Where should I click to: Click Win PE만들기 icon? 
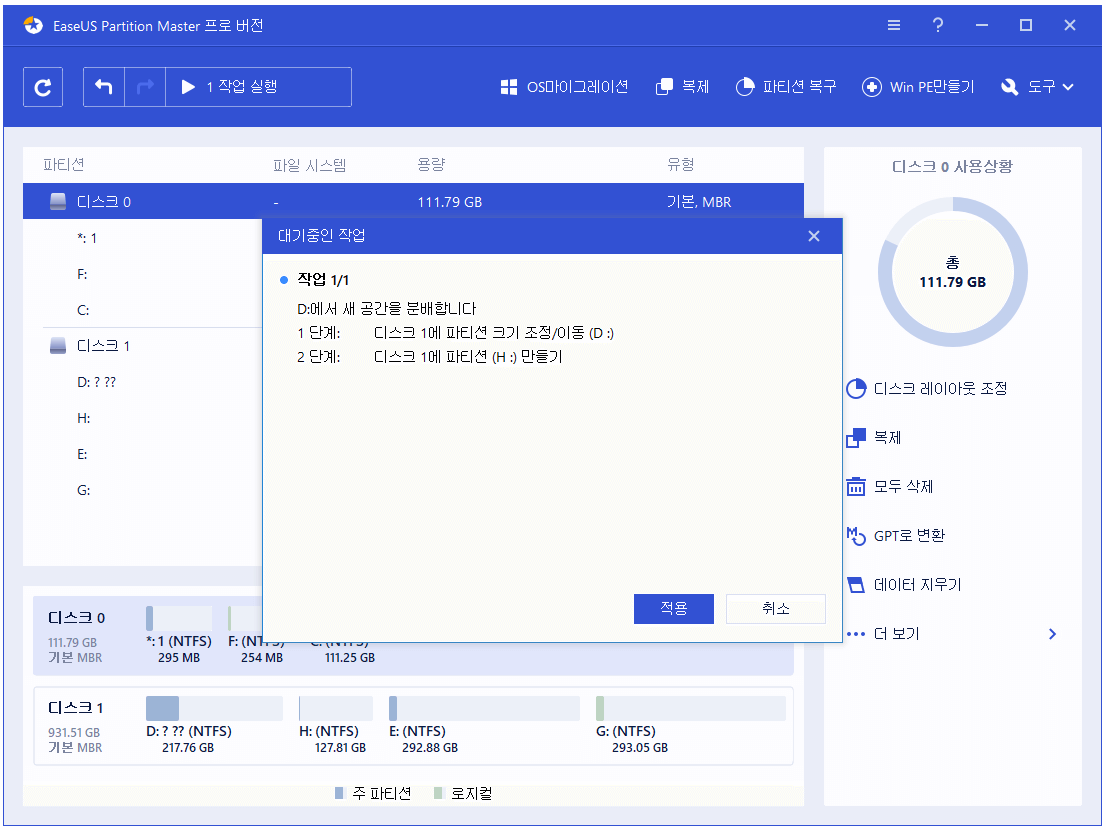click(x=872, y=87)
